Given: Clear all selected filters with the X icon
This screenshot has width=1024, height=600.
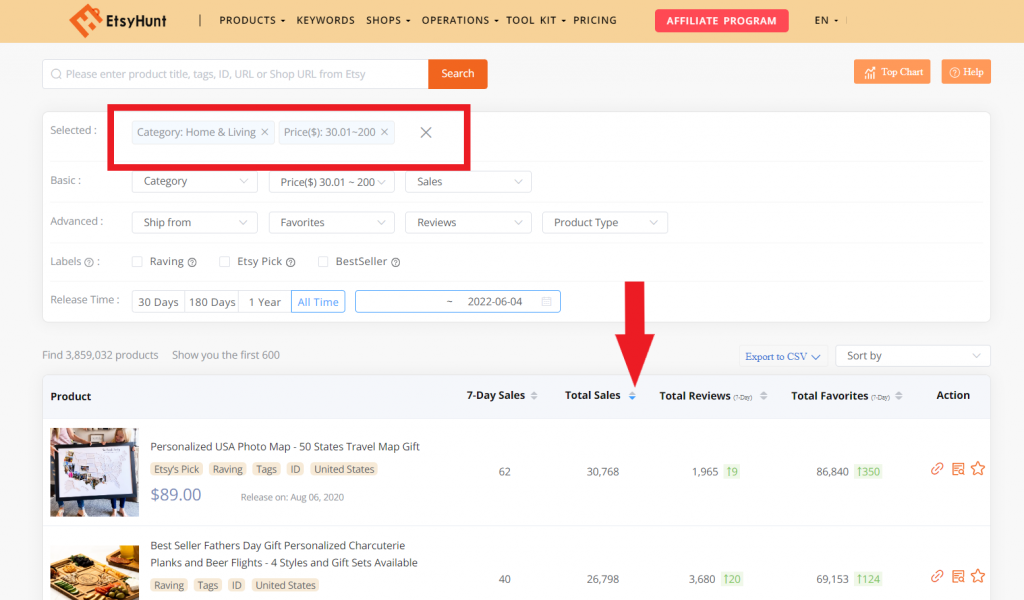Looking at the screenshot, I should 426,132.
